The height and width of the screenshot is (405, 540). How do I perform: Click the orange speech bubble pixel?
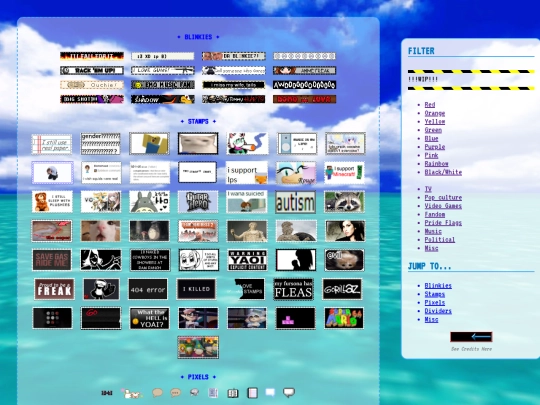(x=157, y=393)
